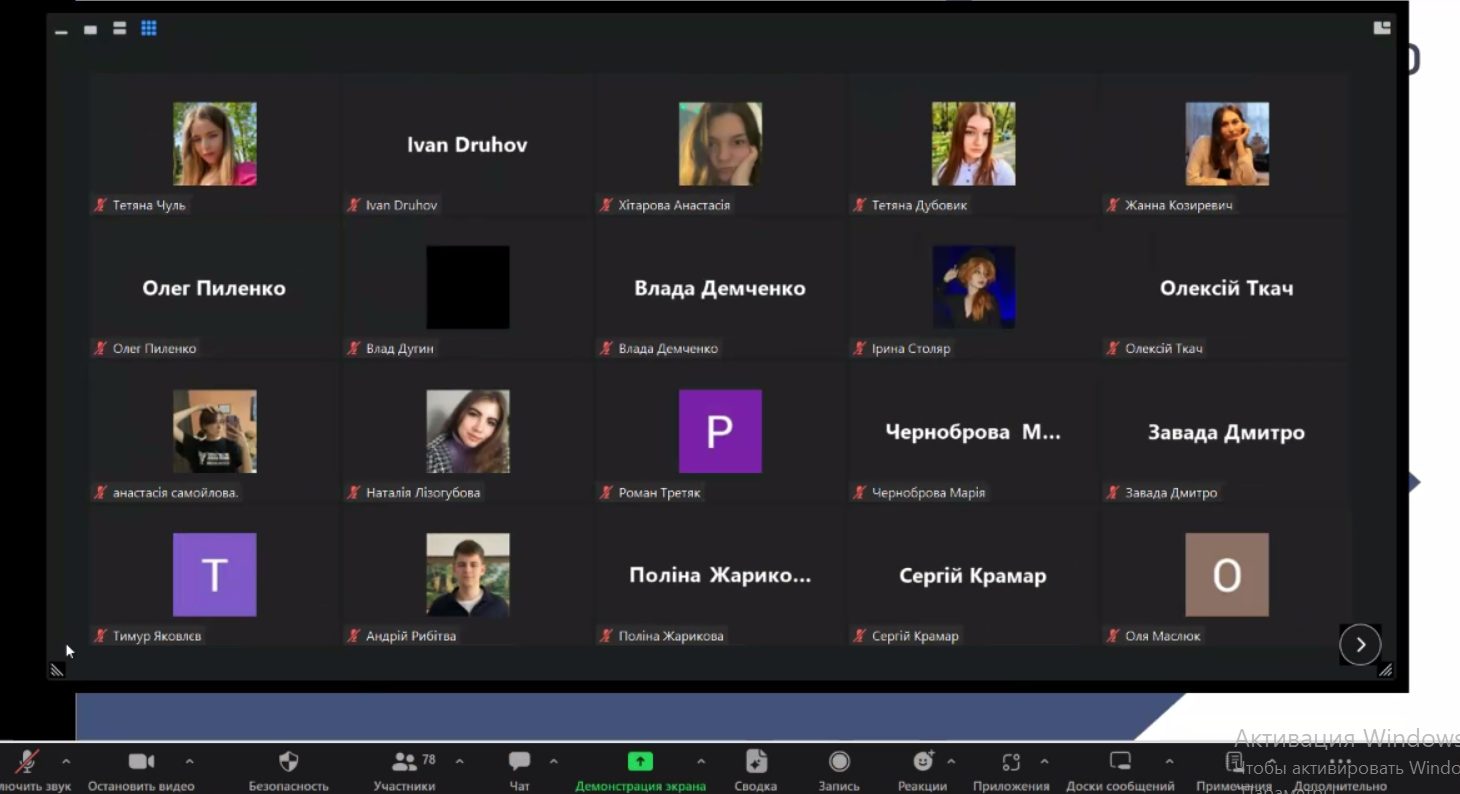Select the two-row stacked view icon
1460x794 pixels.
click(119, 29)
